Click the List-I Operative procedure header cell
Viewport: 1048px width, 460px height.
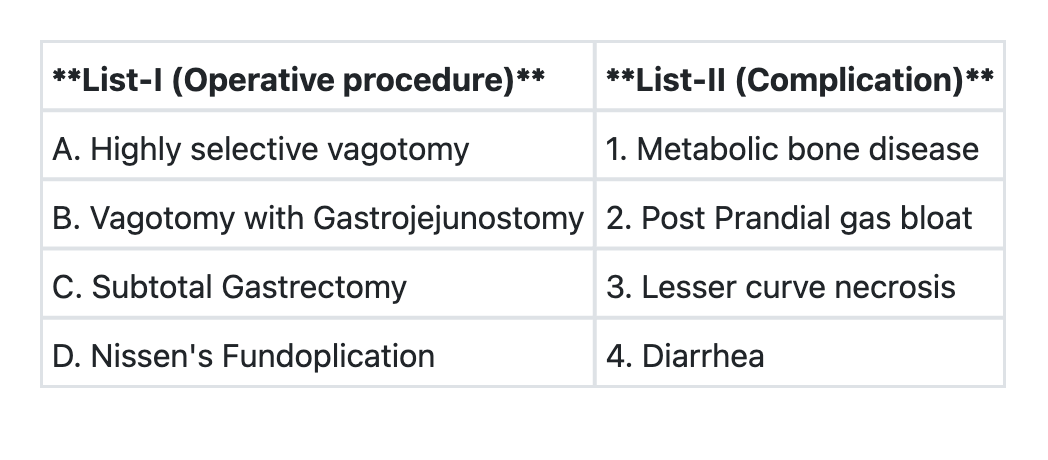point(298,79)
